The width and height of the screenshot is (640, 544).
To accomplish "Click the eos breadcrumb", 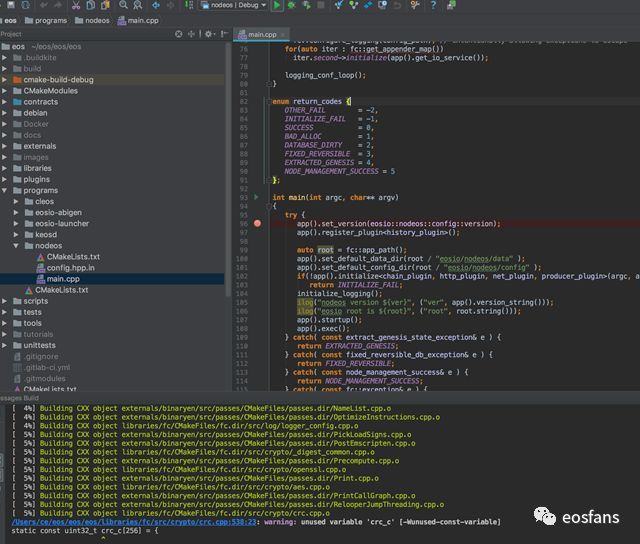I will (10, 20).
